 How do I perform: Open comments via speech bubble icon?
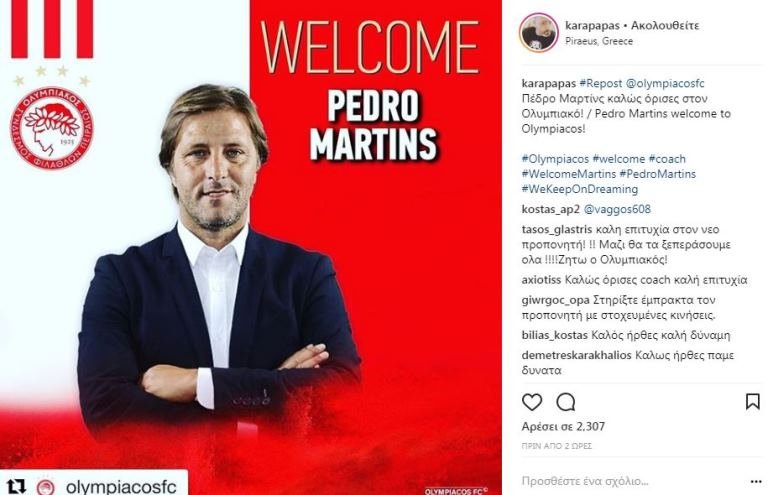coord(566,402)
